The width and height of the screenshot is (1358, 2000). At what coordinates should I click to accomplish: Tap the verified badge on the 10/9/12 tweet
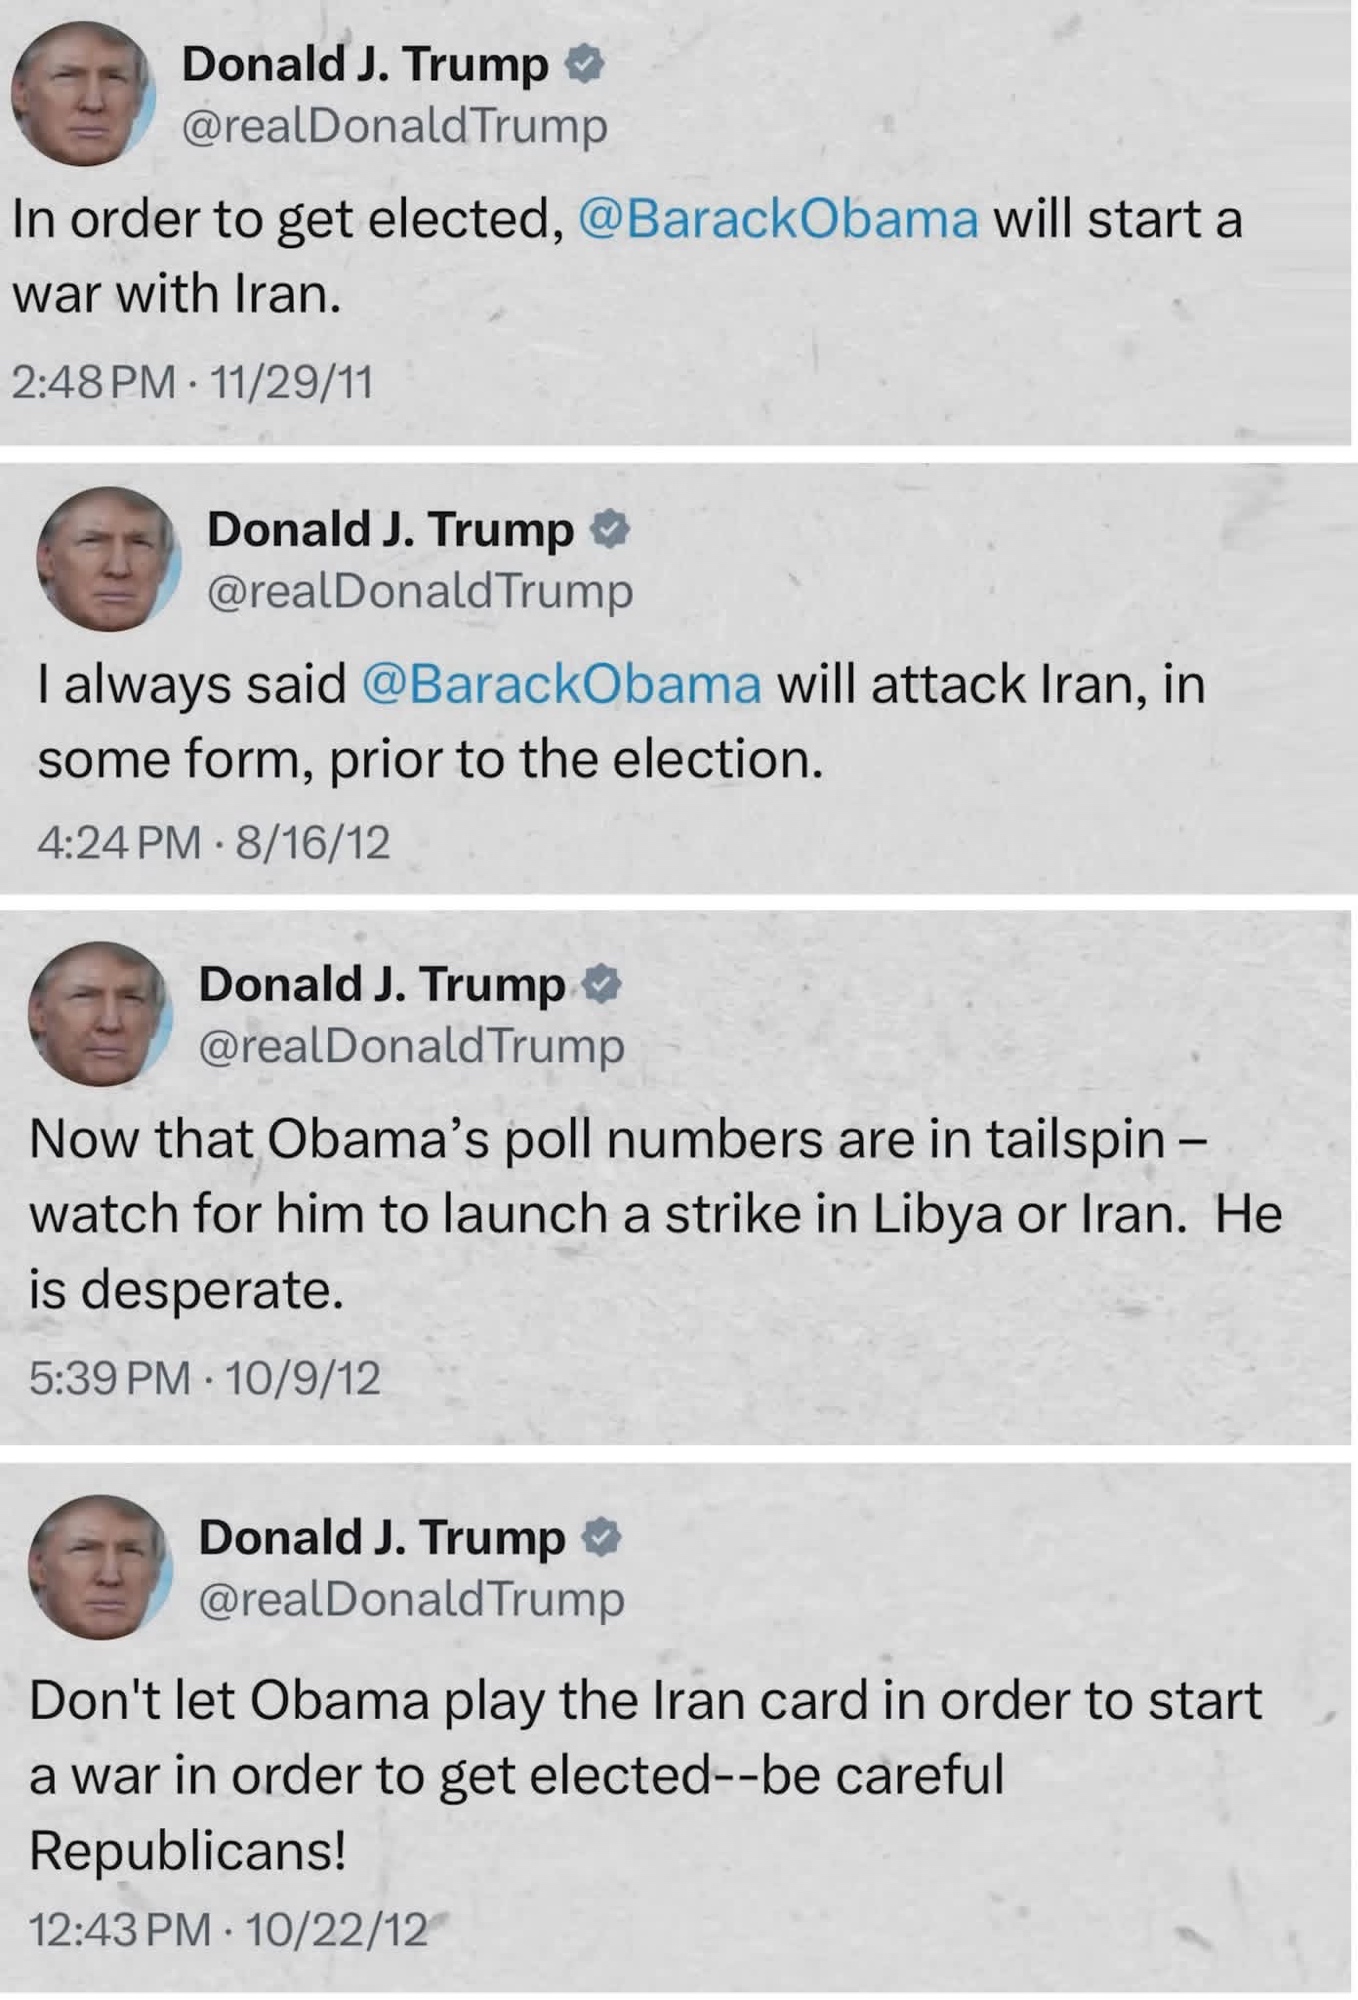tap(602, 984)
